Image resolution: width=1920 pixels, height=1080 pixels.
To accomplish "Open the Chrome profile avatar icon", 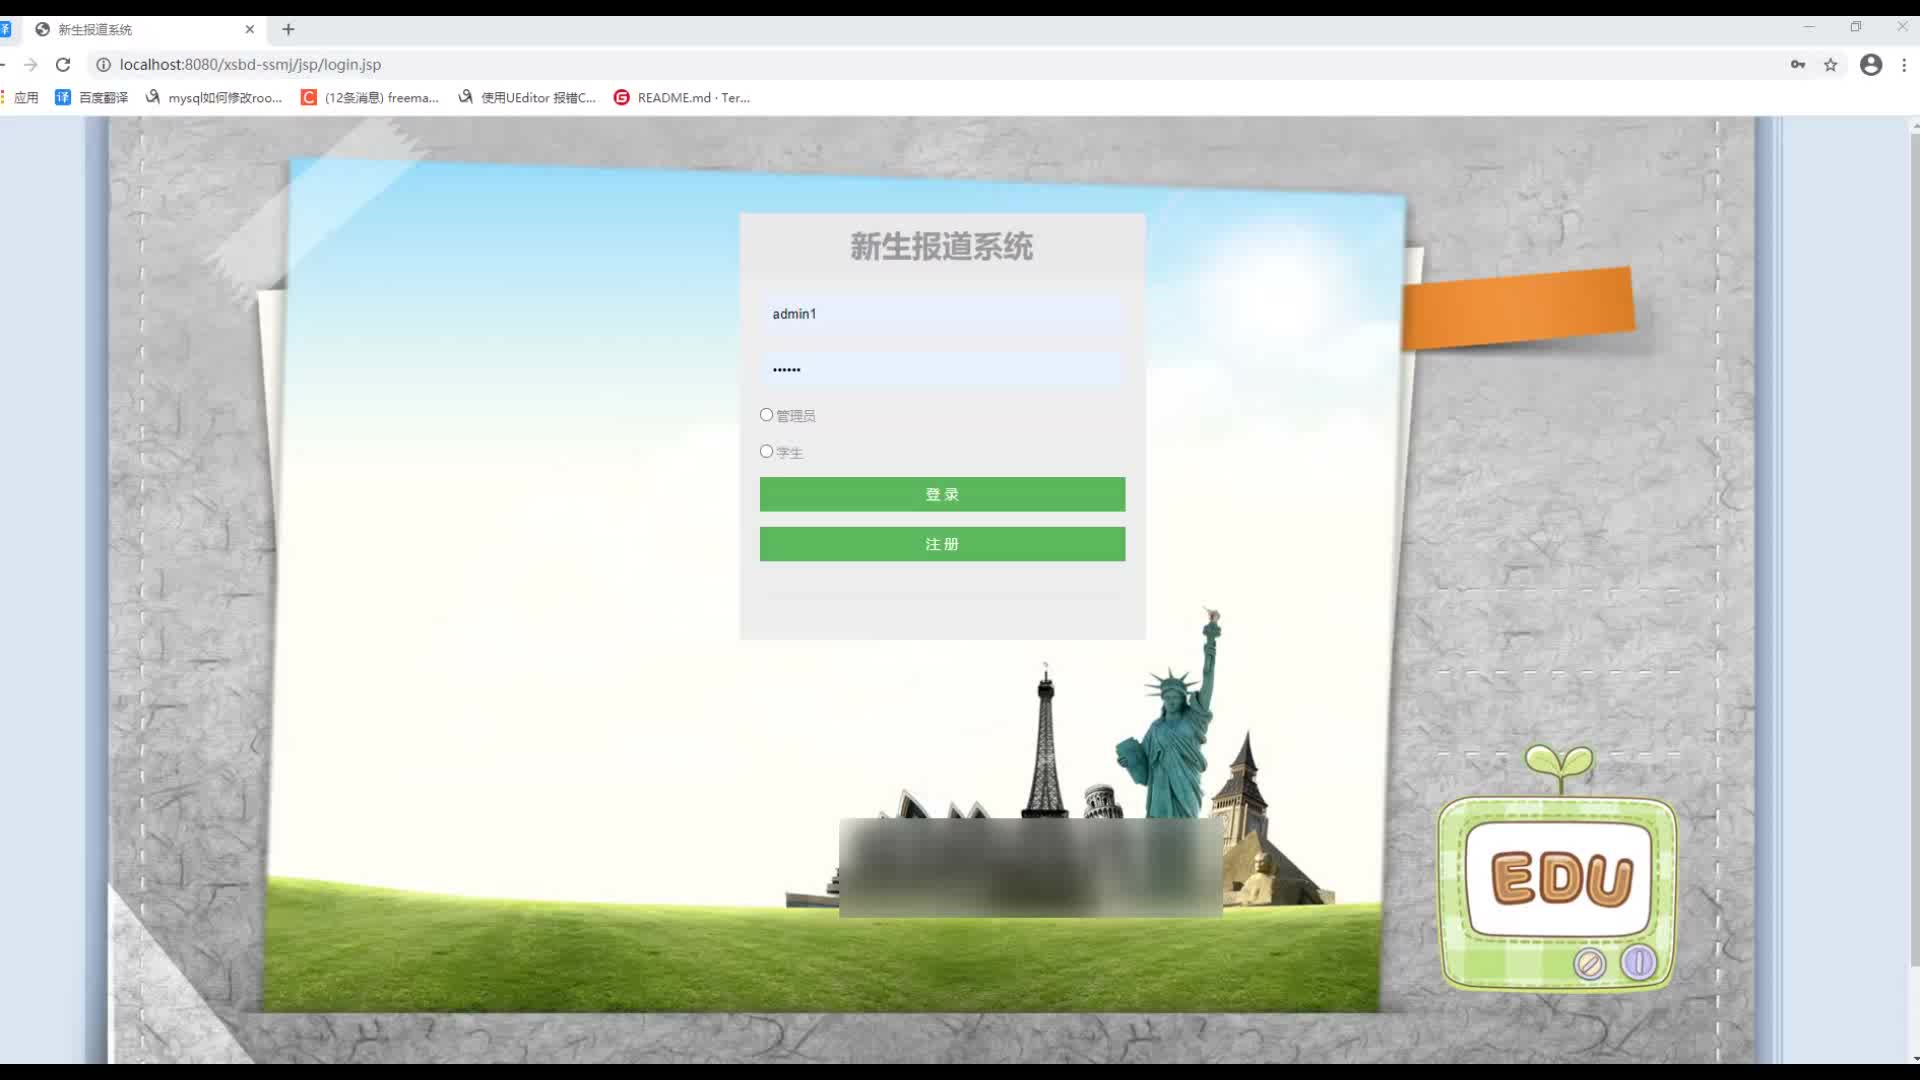I will coord(1871,65).
